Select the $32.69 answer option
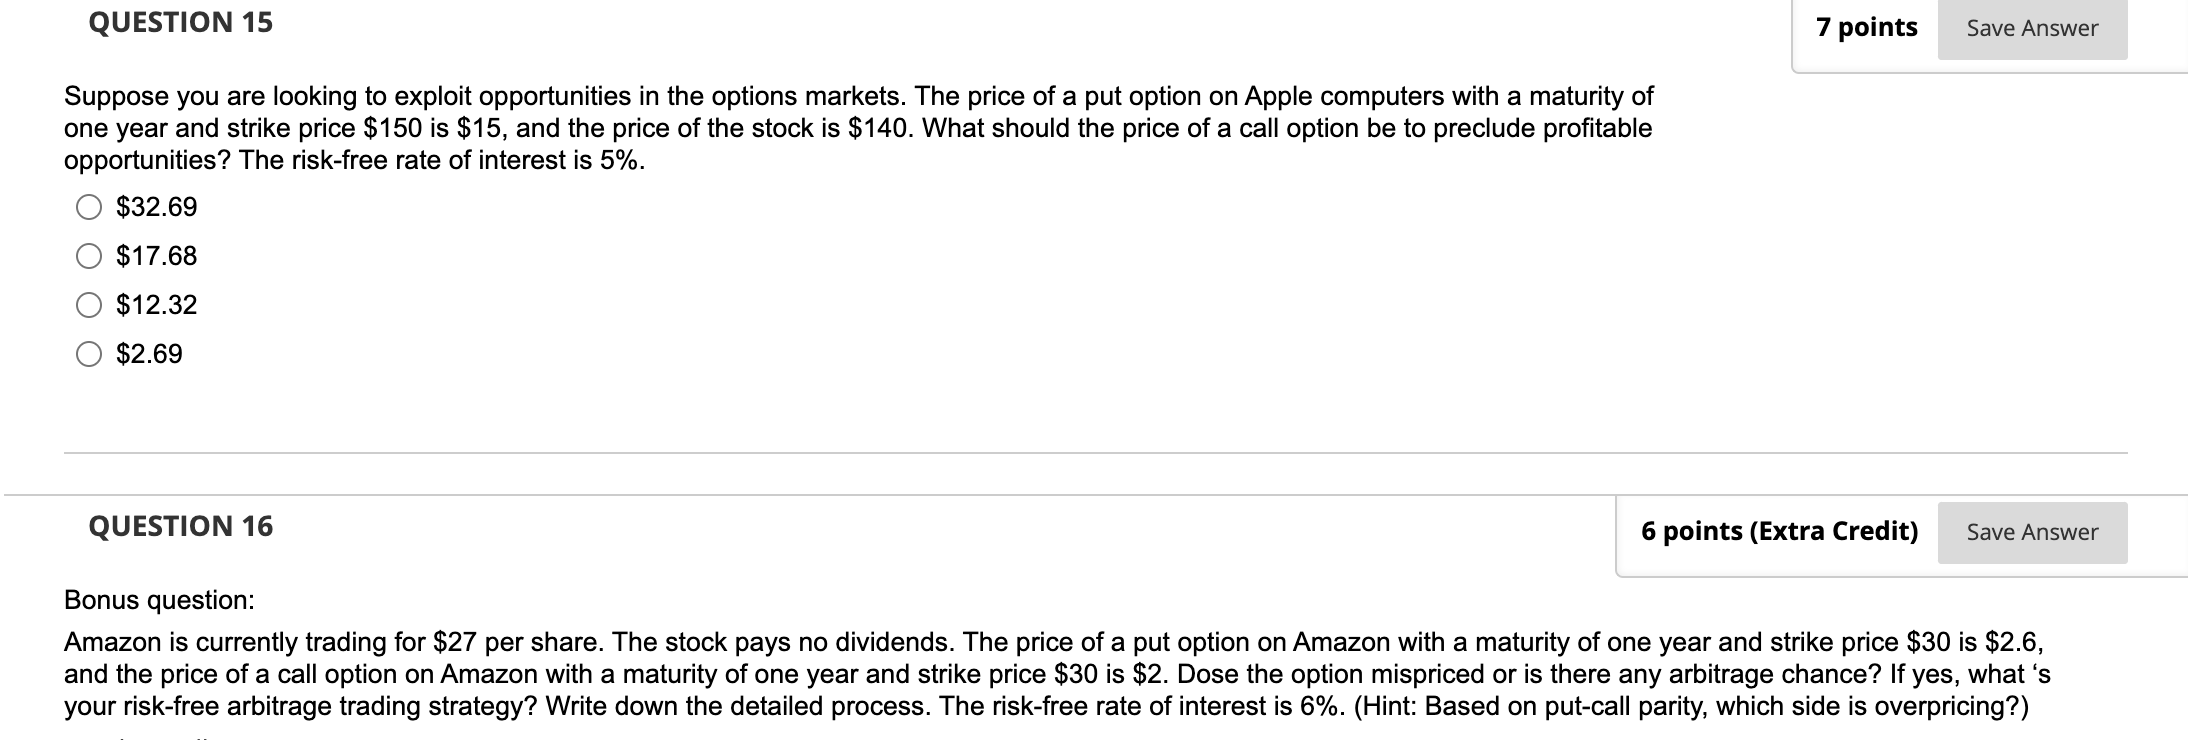 pyautogui.click(x=90, y=207)
